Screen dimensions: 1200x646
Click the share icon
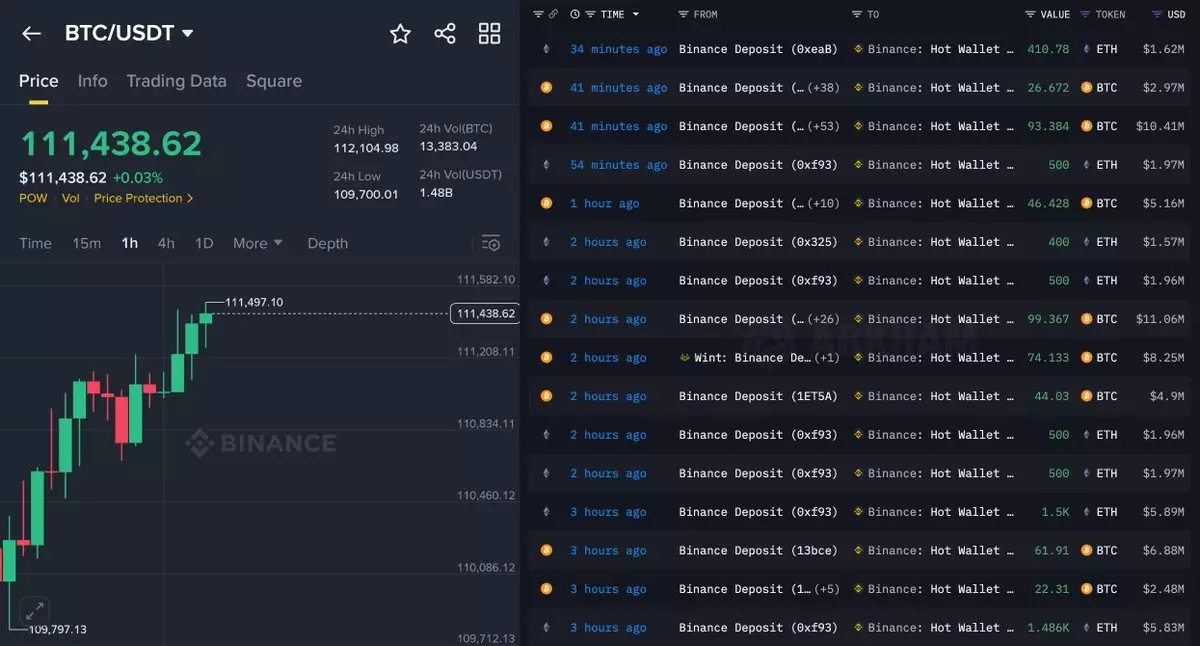click(445, 34)
